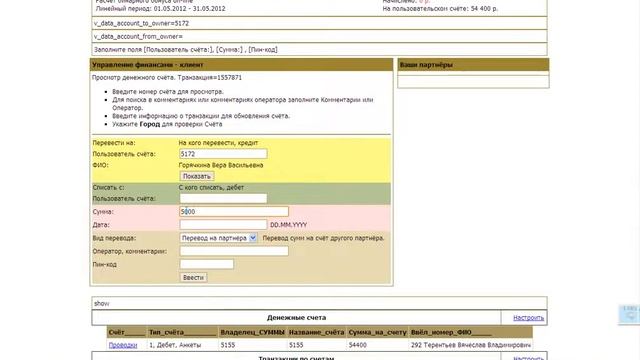Click the Показать button
The width and height of the screenshot is (640, 360).
point(197,176)
